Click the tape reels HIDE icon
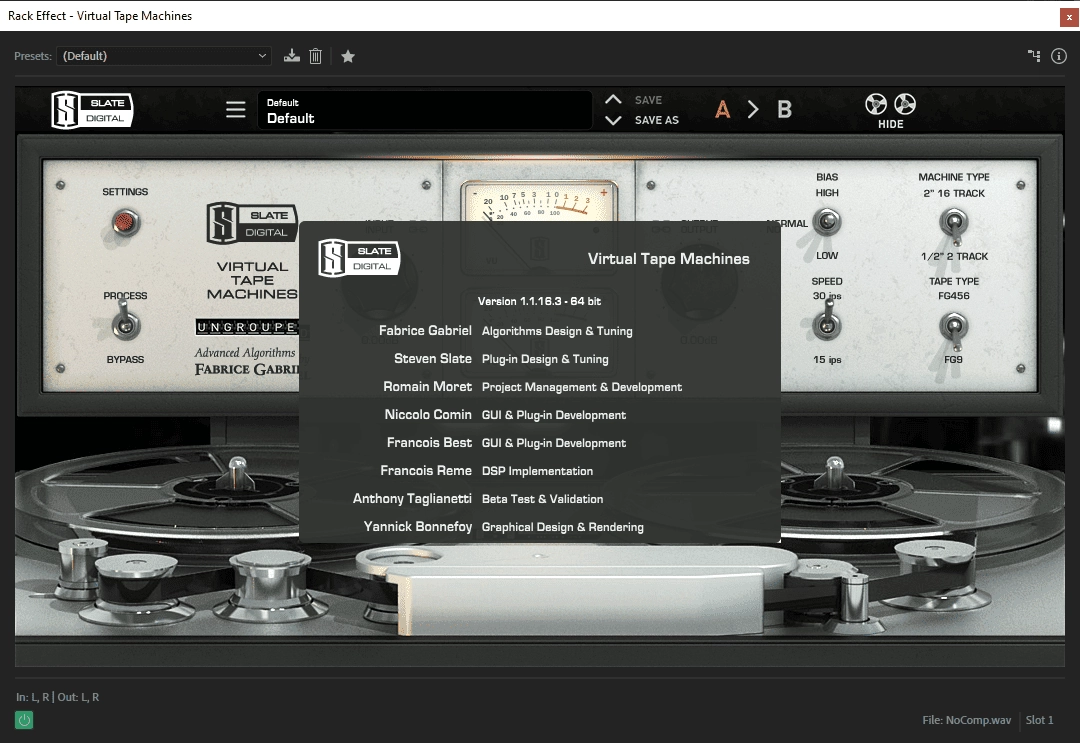The width and height of the screenshot is (1080, 743). pyautogui.click(x=890, y=110)
